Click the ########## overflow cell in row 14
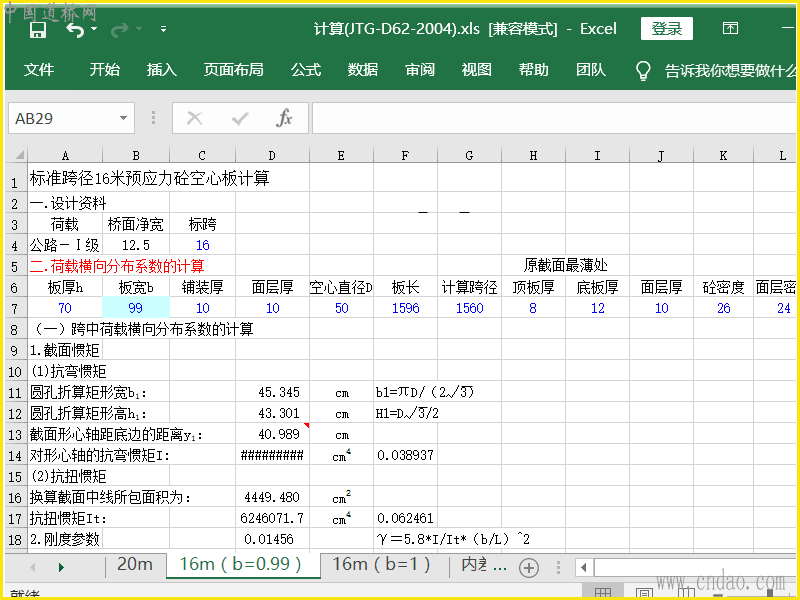800x600 pixels. click(x=272, y=455)
